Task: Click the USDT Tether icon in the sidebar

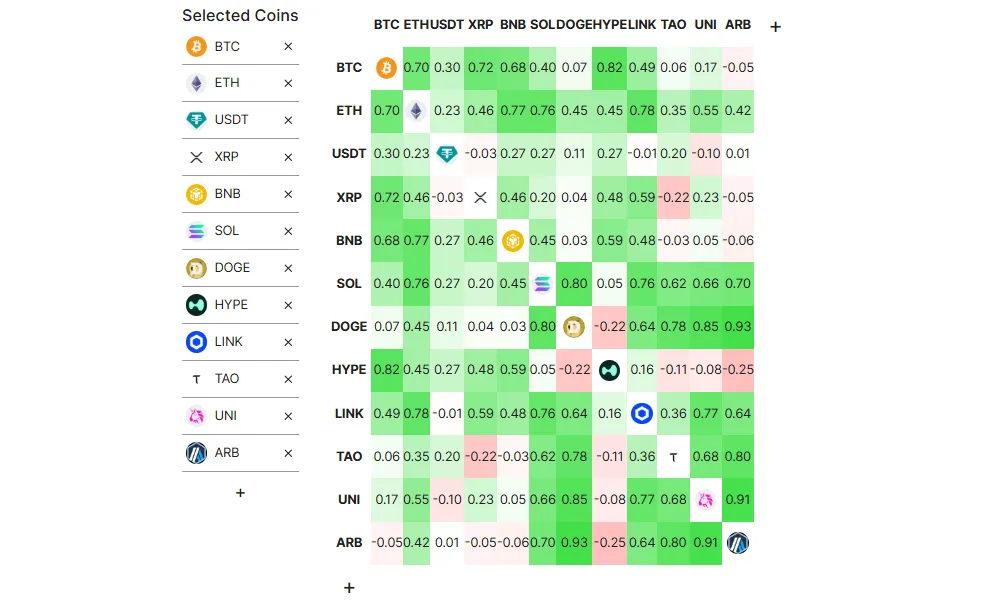Action: pyautogui.click(x=197, y=120)
